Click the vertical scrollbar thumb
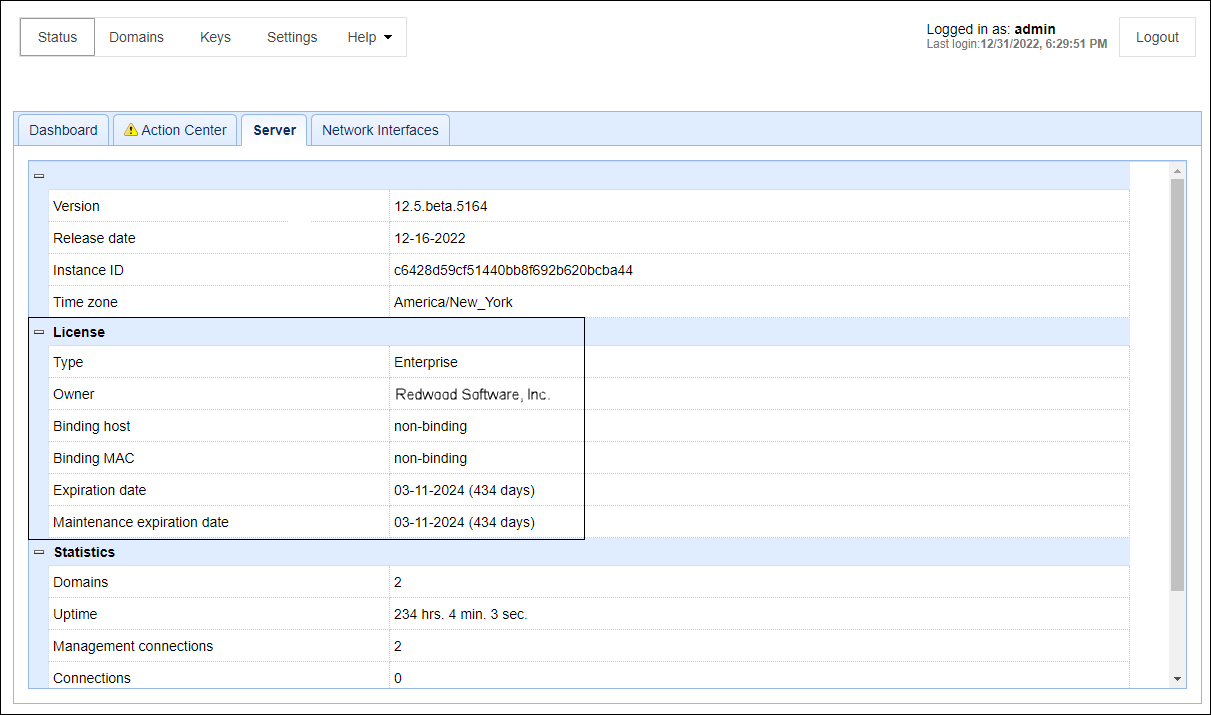The image size is (1211, 715). point(1177,380)
